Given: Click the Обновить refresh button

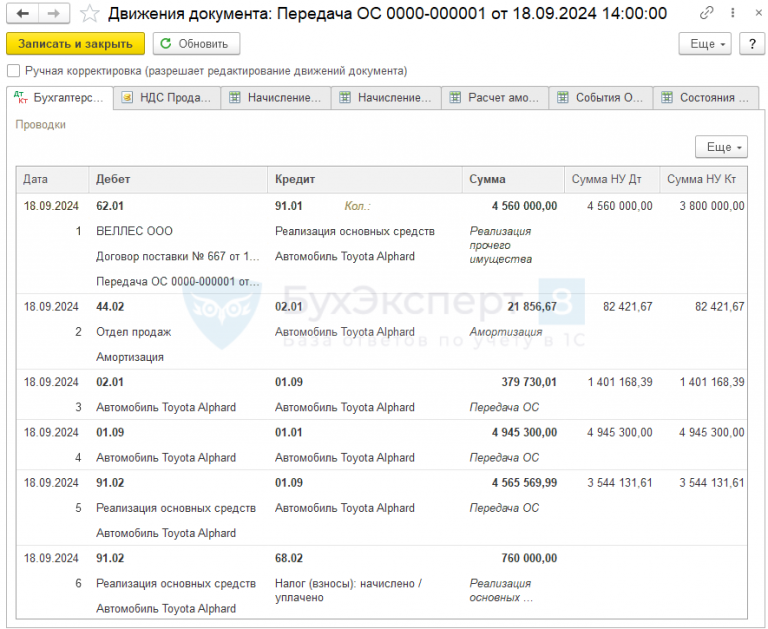Looking at the screenshot, I should (196, 44).
